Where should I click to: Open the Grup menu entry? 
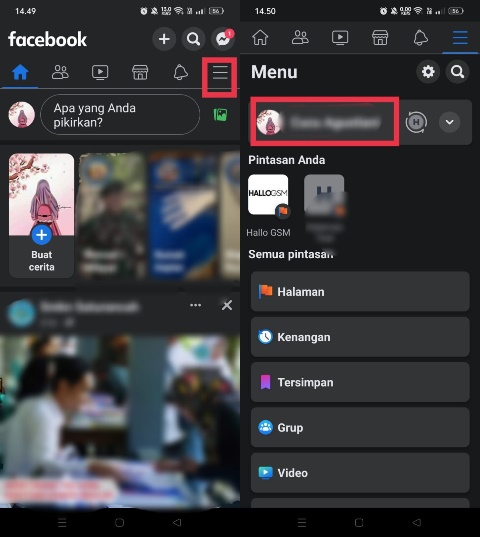coord(360,427)
